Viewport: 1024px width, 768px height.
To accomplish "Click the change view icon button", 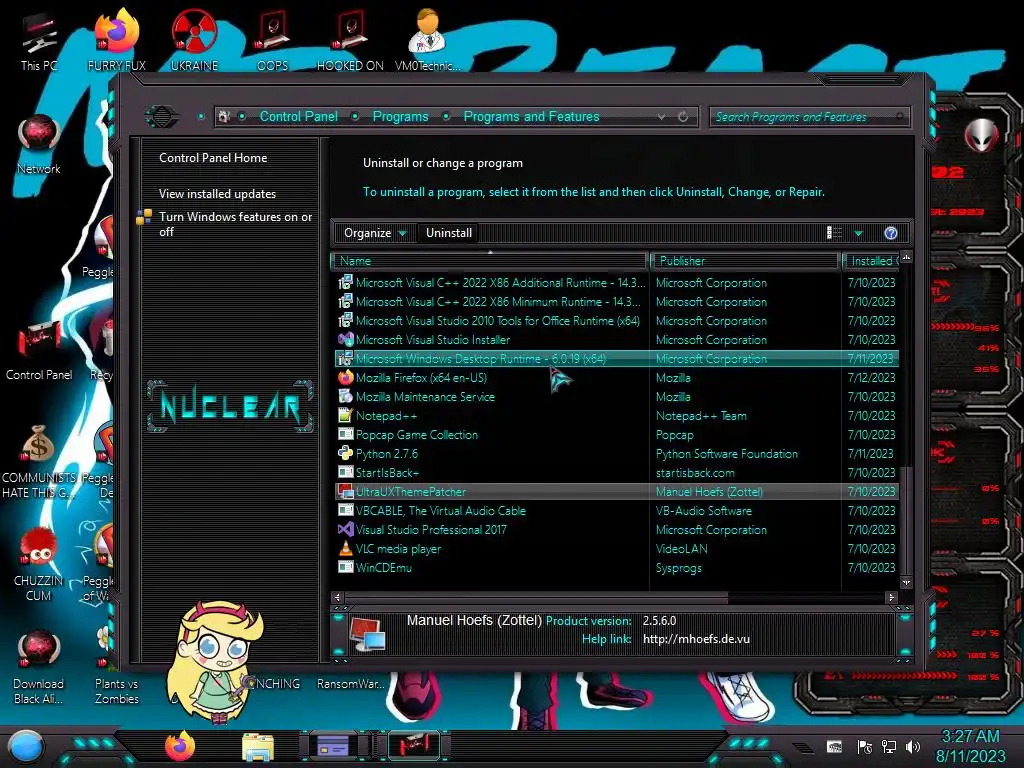I will [835, 233].
